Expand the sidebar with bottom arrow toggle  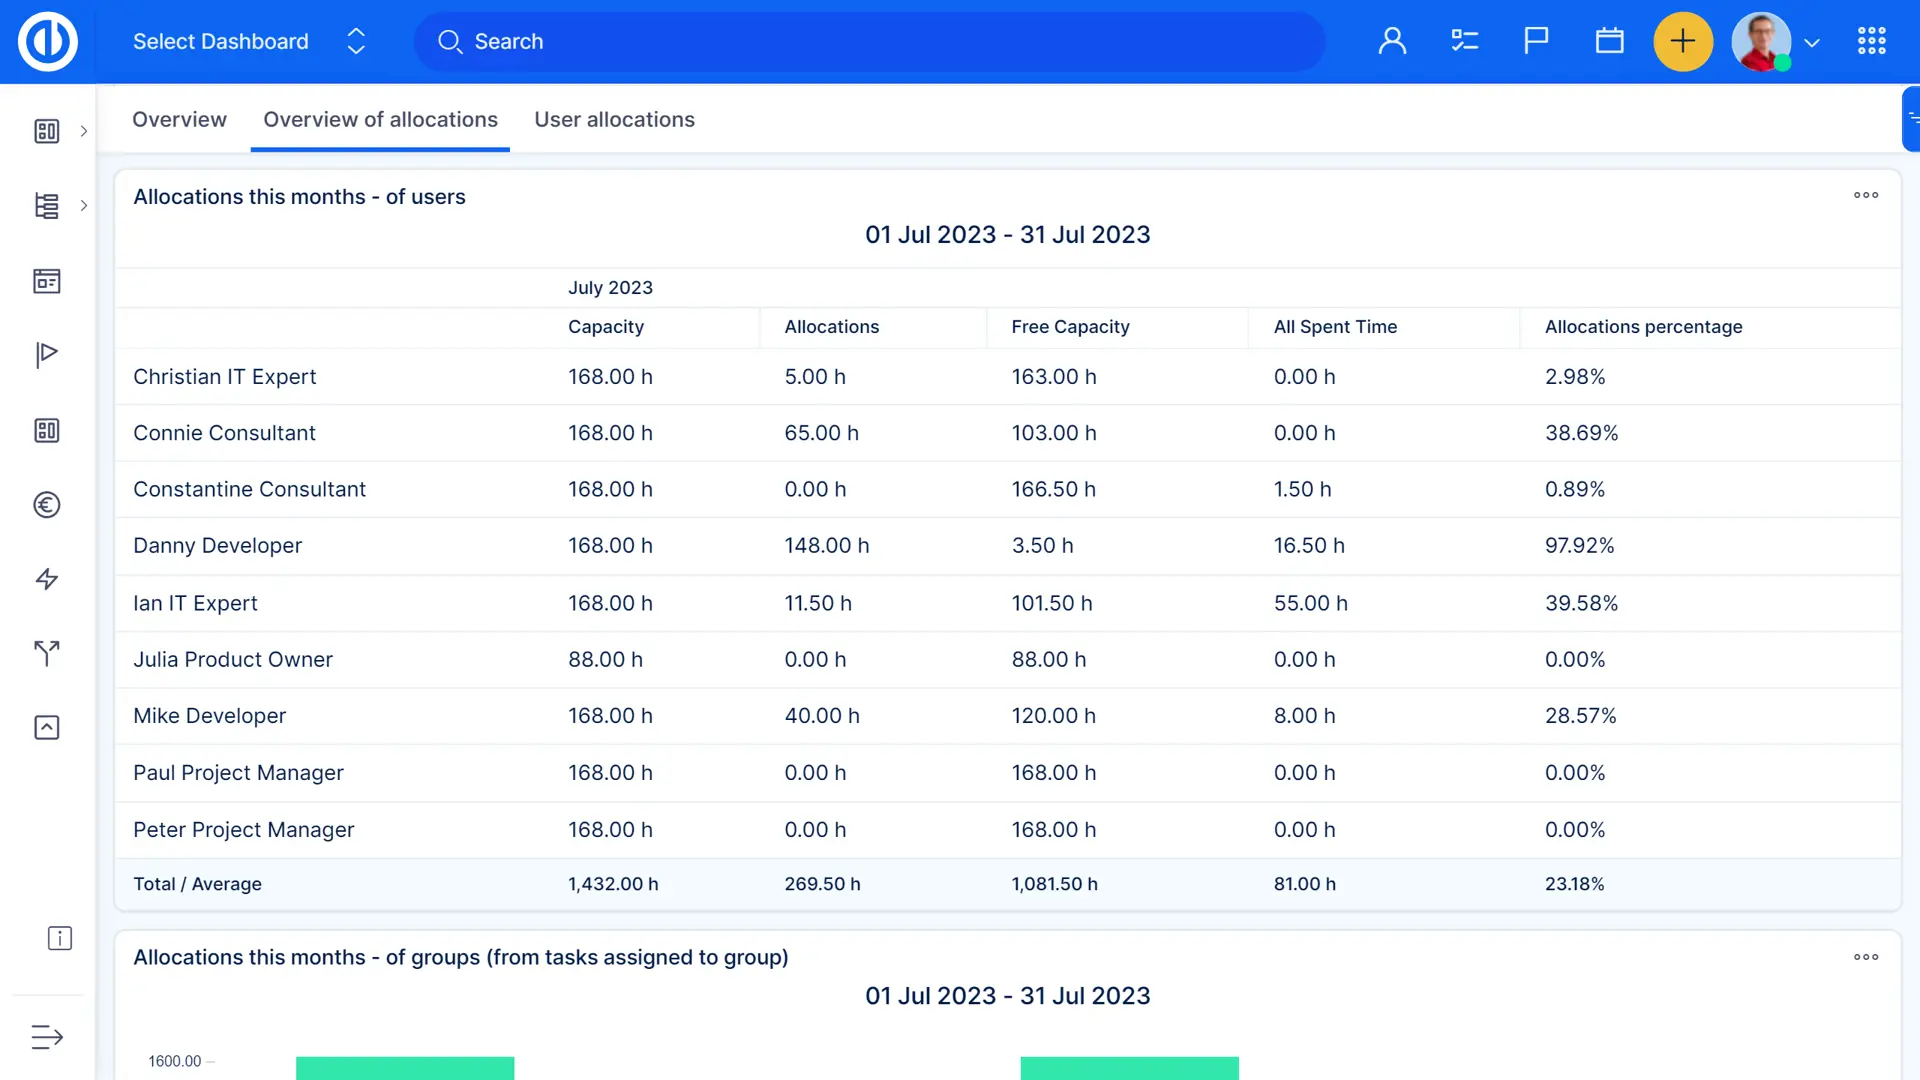pos(47,1037)
